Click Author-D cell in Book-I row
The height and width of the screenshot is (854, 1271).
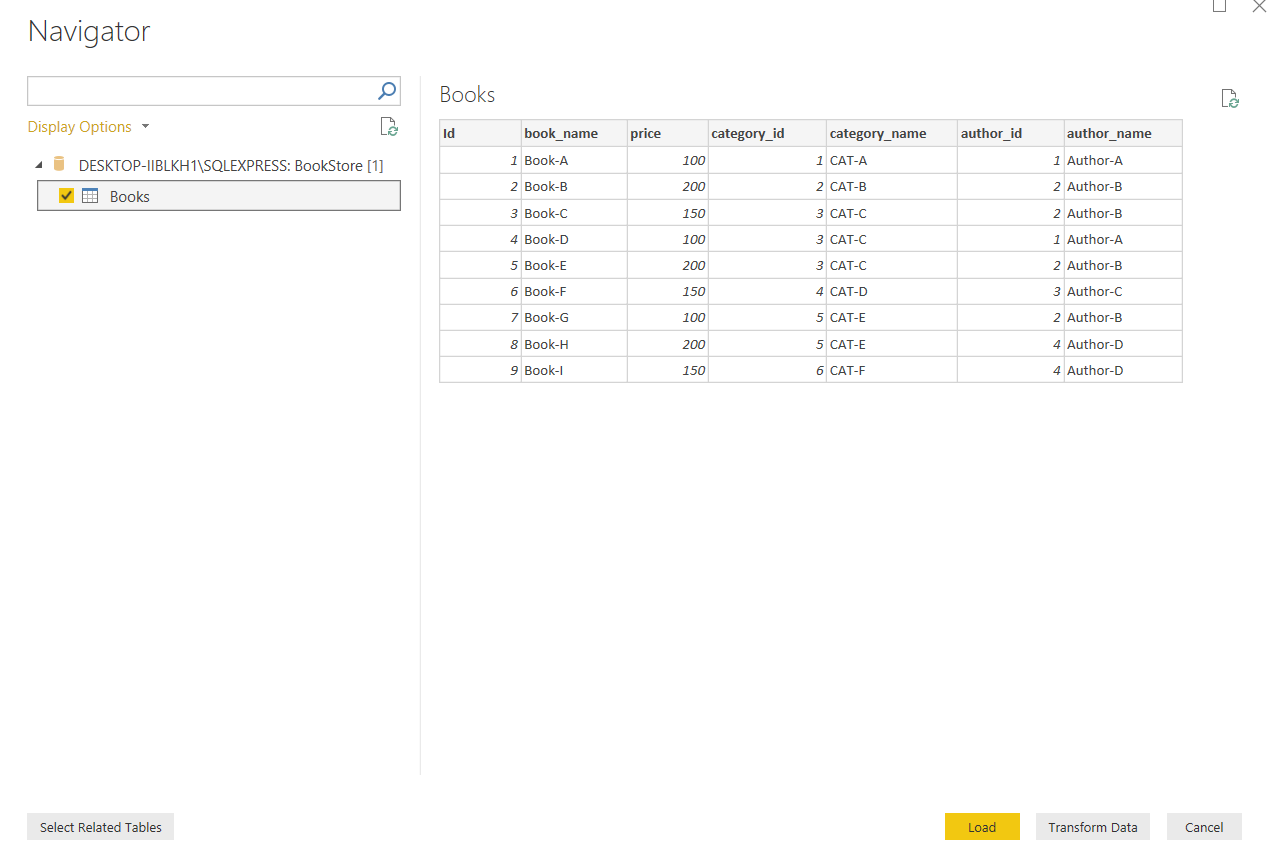click(x=1123, y=370)
